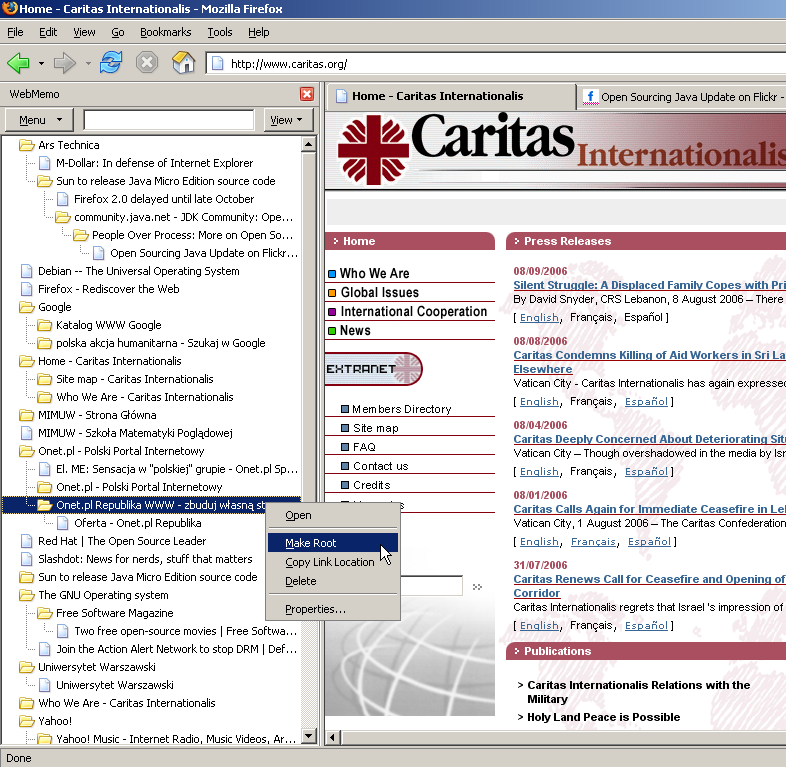
Task: Open Silent Struggle press release link
Action: [650, 285]
